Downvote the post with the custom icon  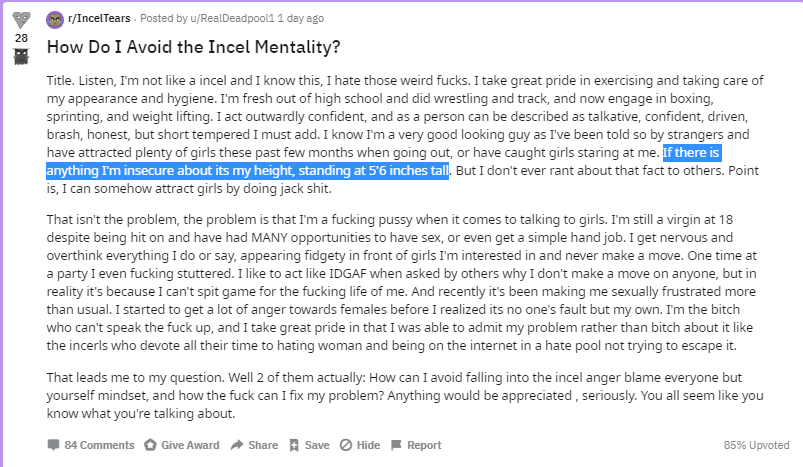(21, 56)
